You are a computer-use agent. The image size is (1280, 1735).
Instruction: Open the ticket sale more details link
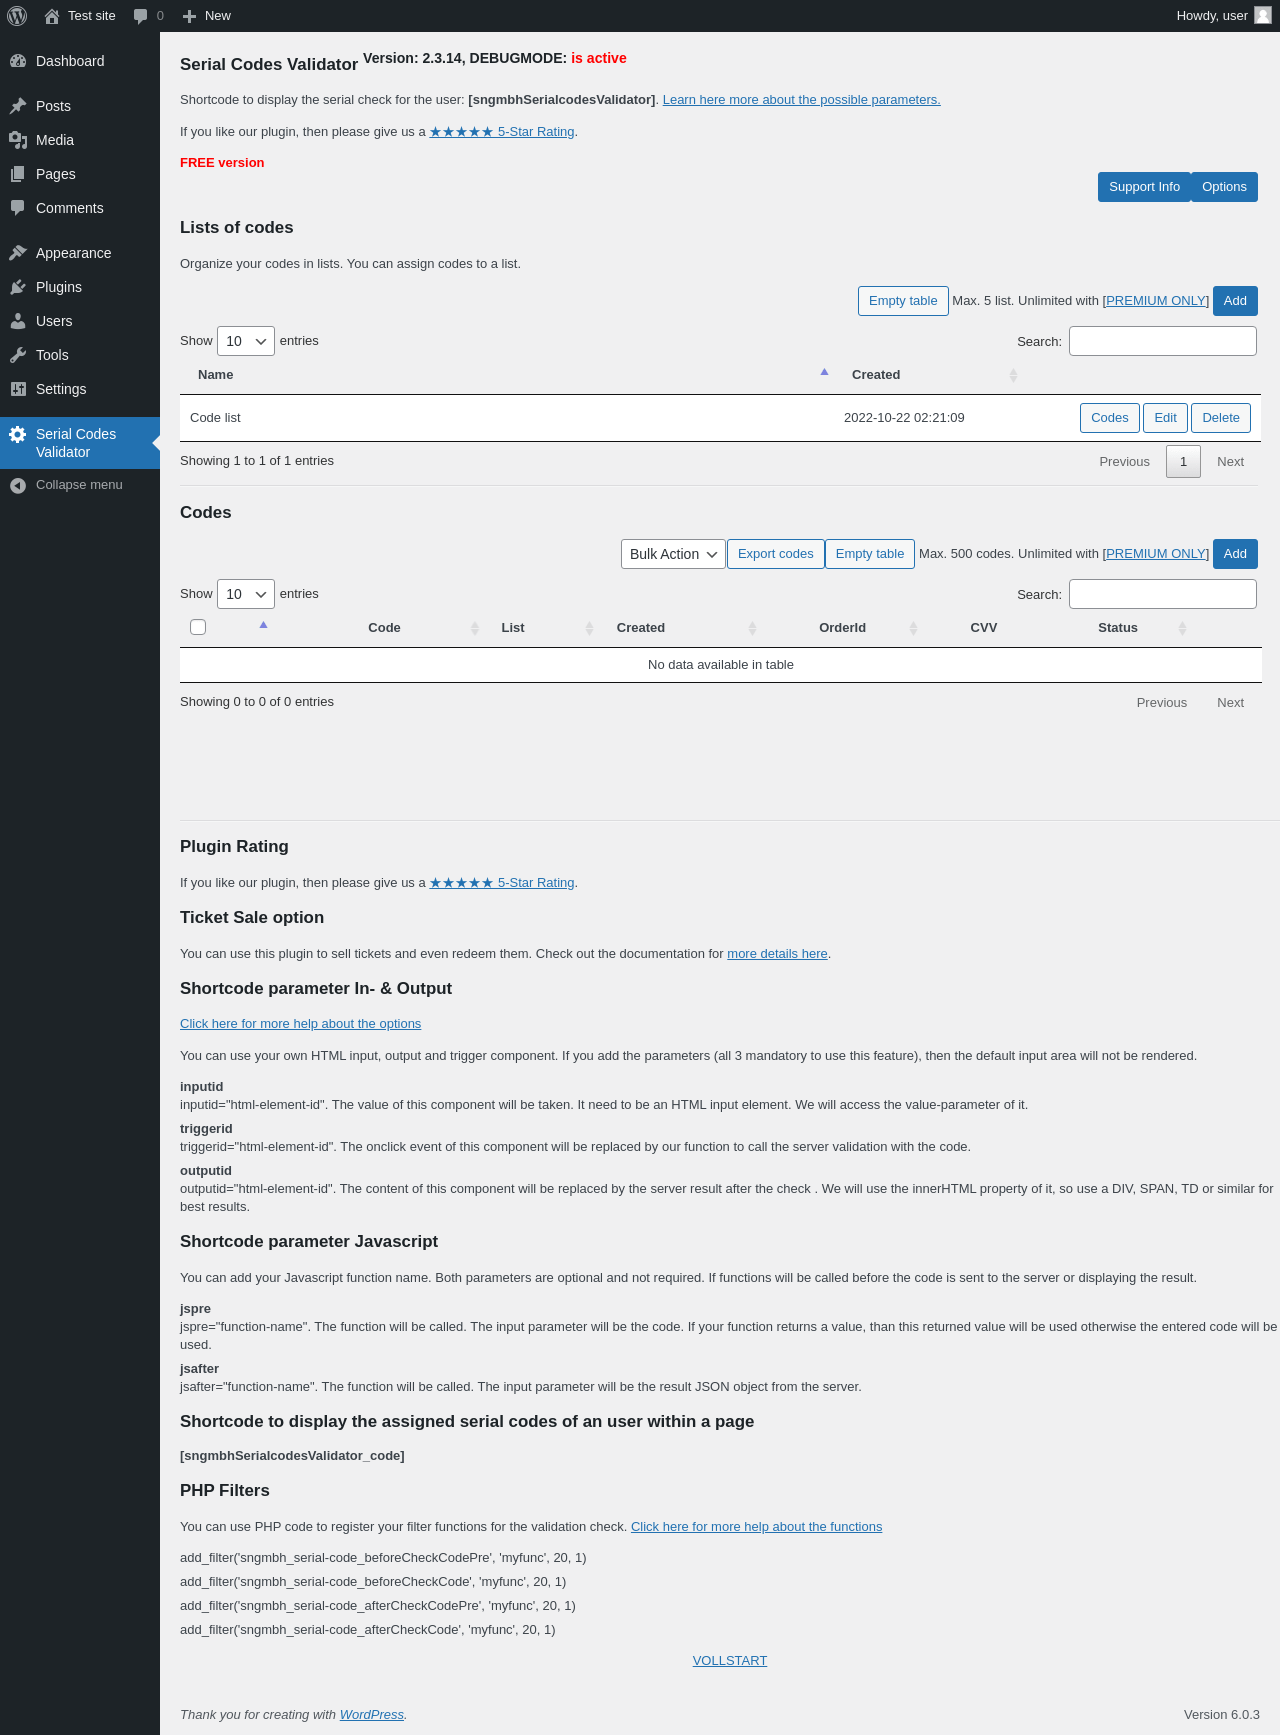[x=777, y=954]
